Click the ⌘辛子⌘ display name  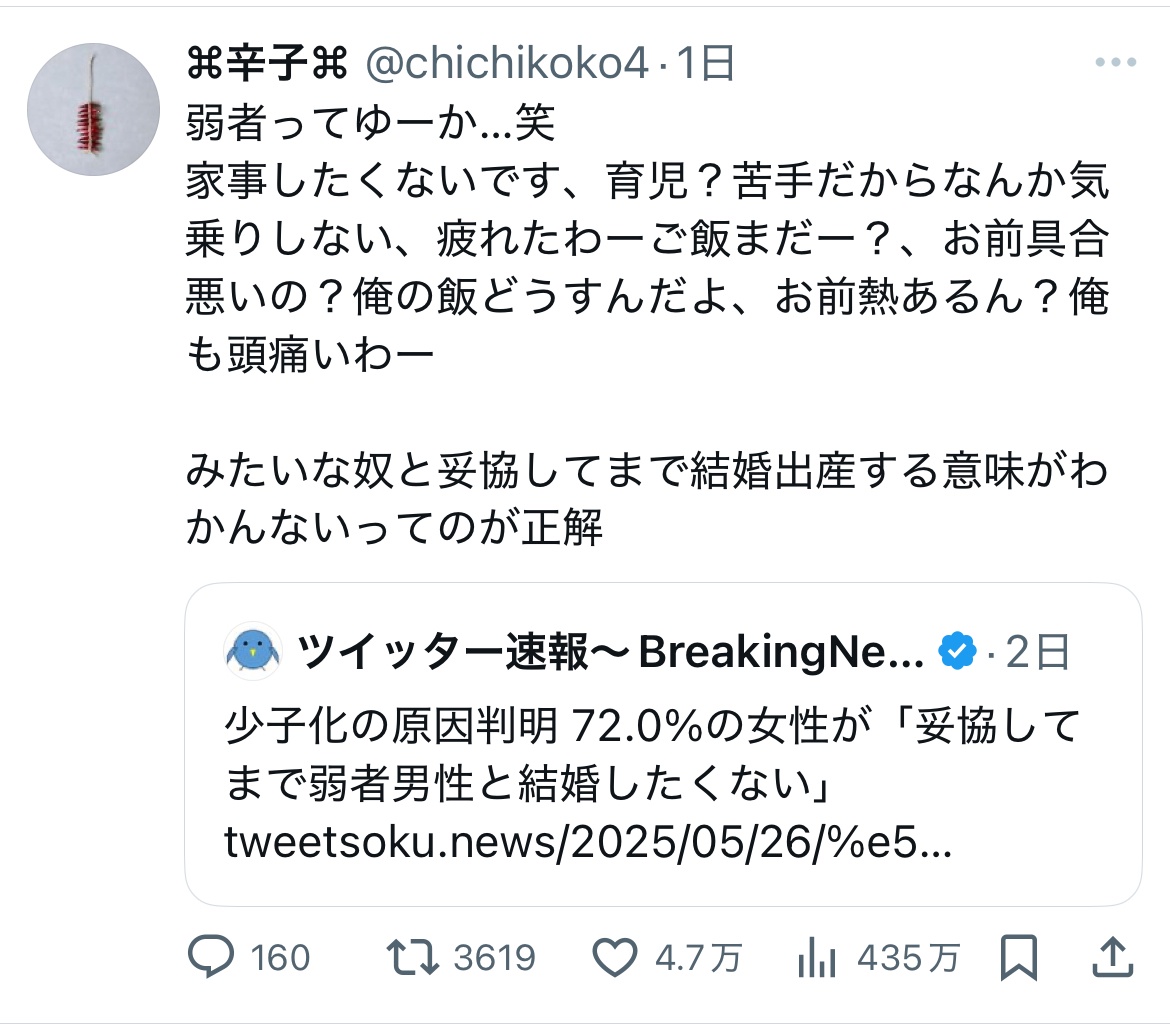[265, 65]
